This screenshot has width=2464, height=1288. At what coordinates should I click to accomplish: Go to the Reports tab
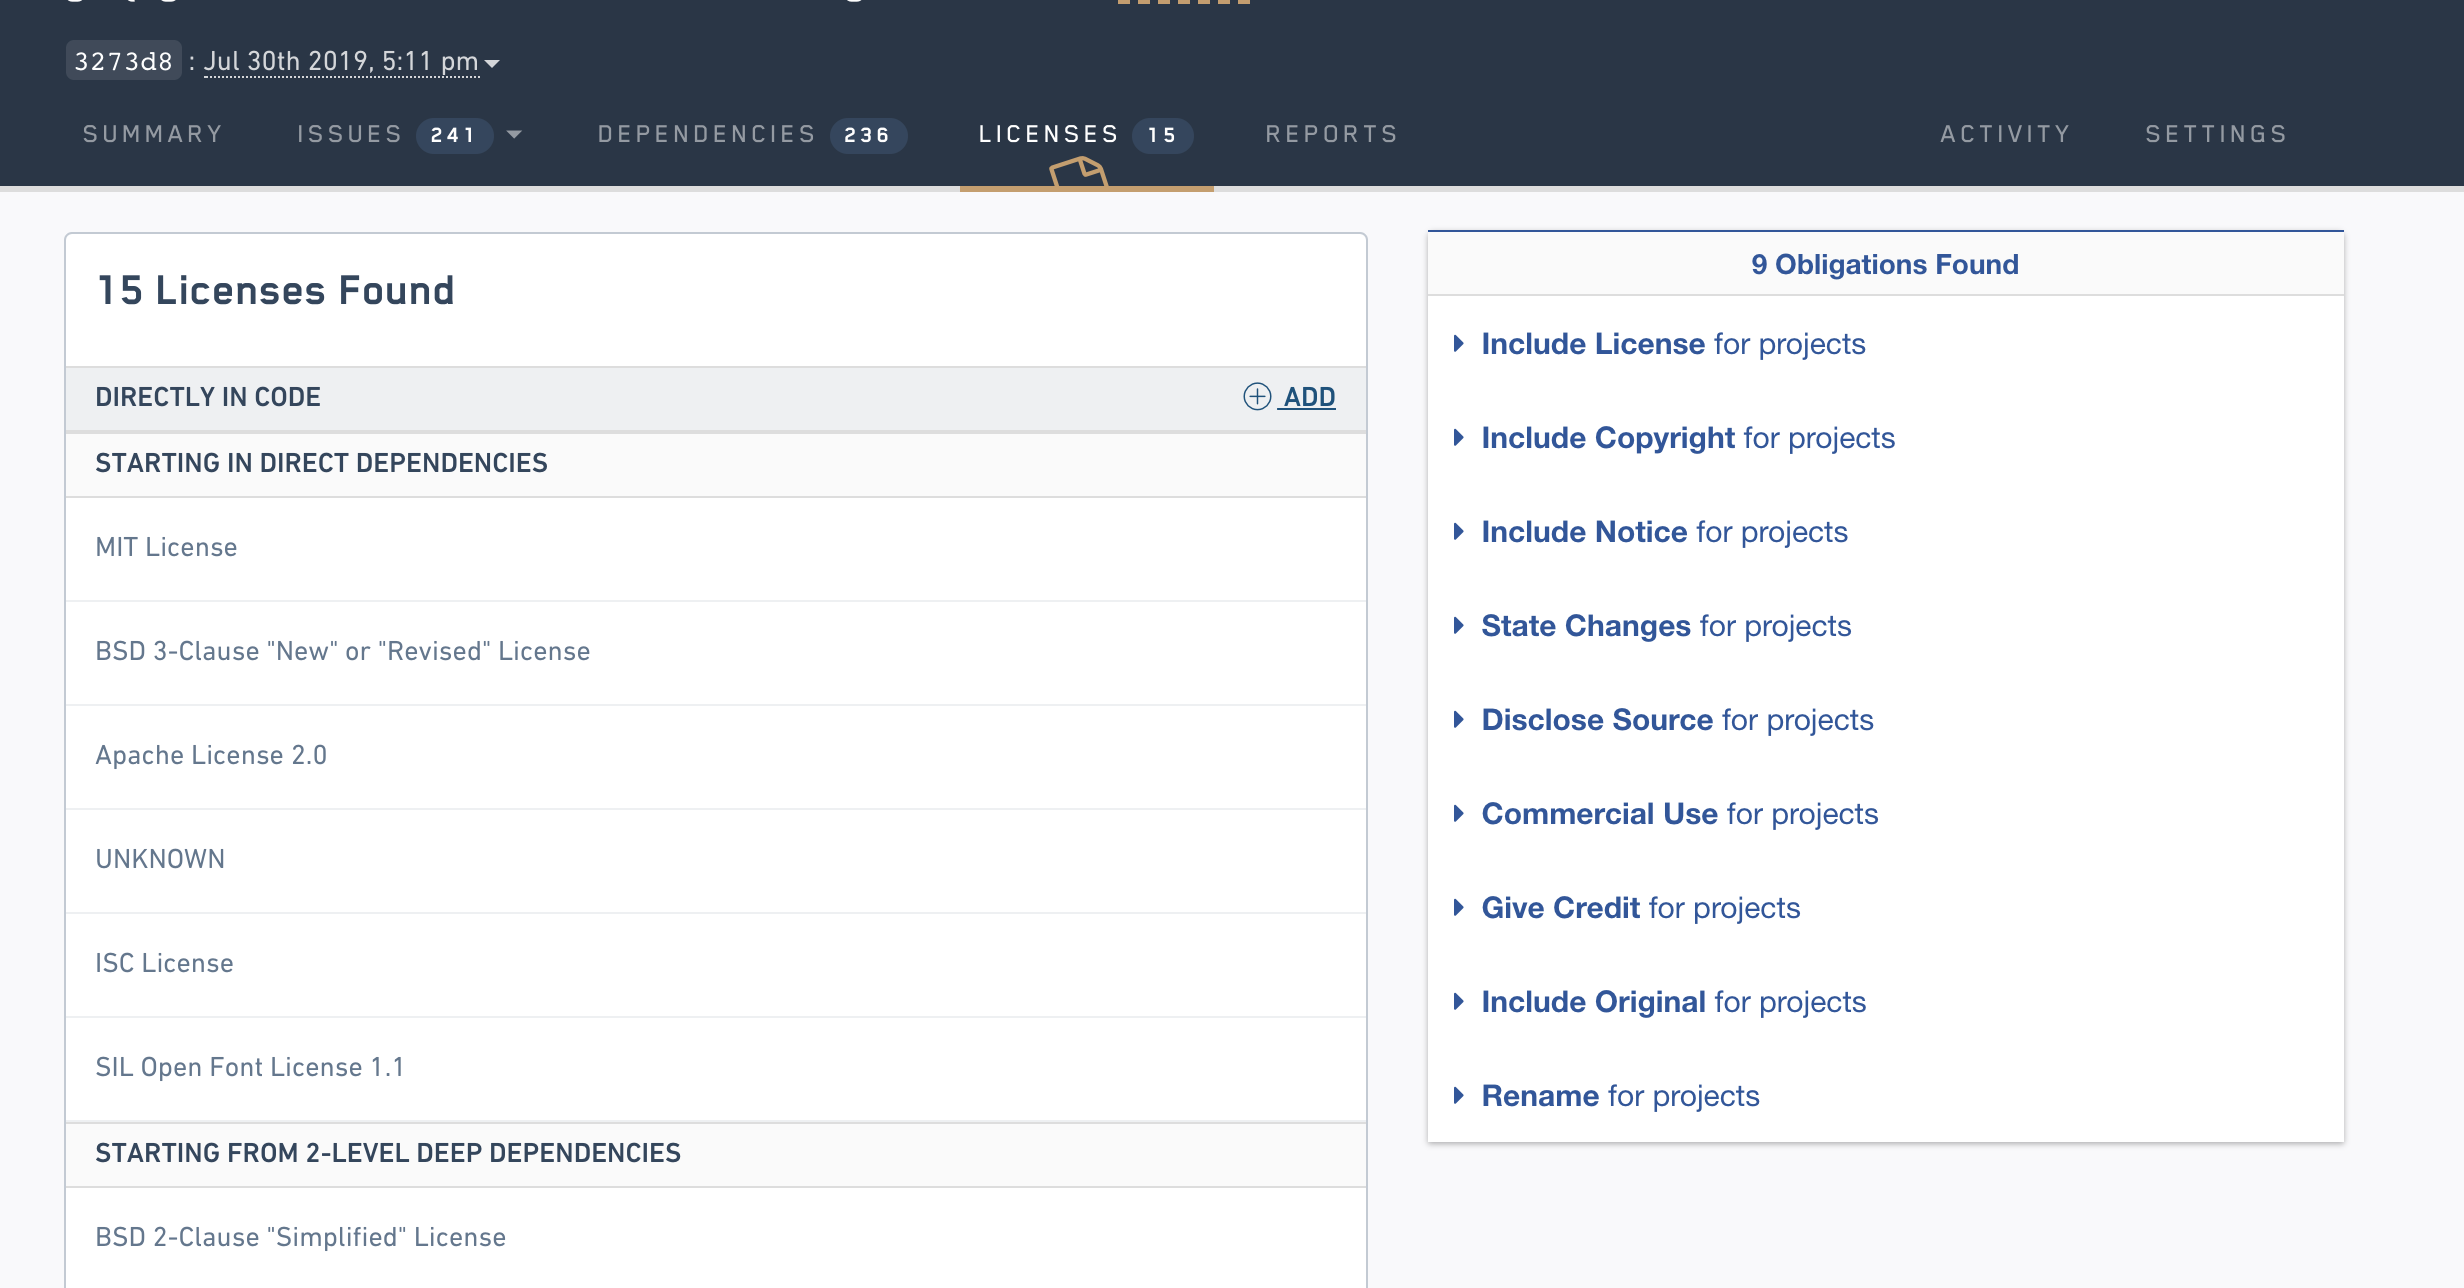1331,134
